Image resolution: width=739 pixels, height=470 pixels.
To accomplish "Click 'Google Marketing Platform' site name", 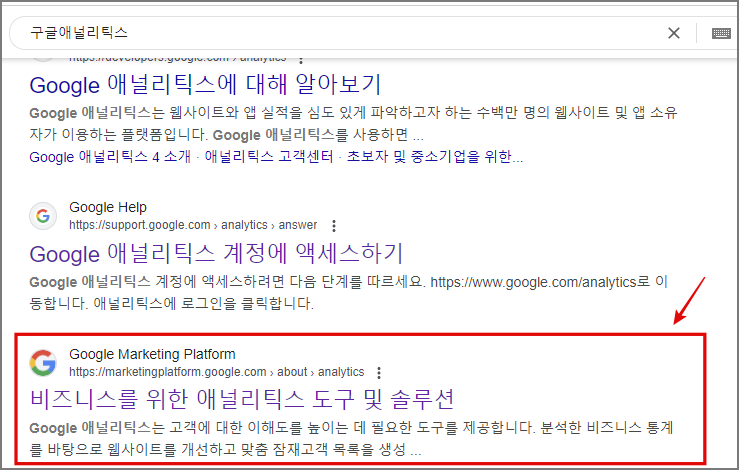I will click(x=152, y=355).
